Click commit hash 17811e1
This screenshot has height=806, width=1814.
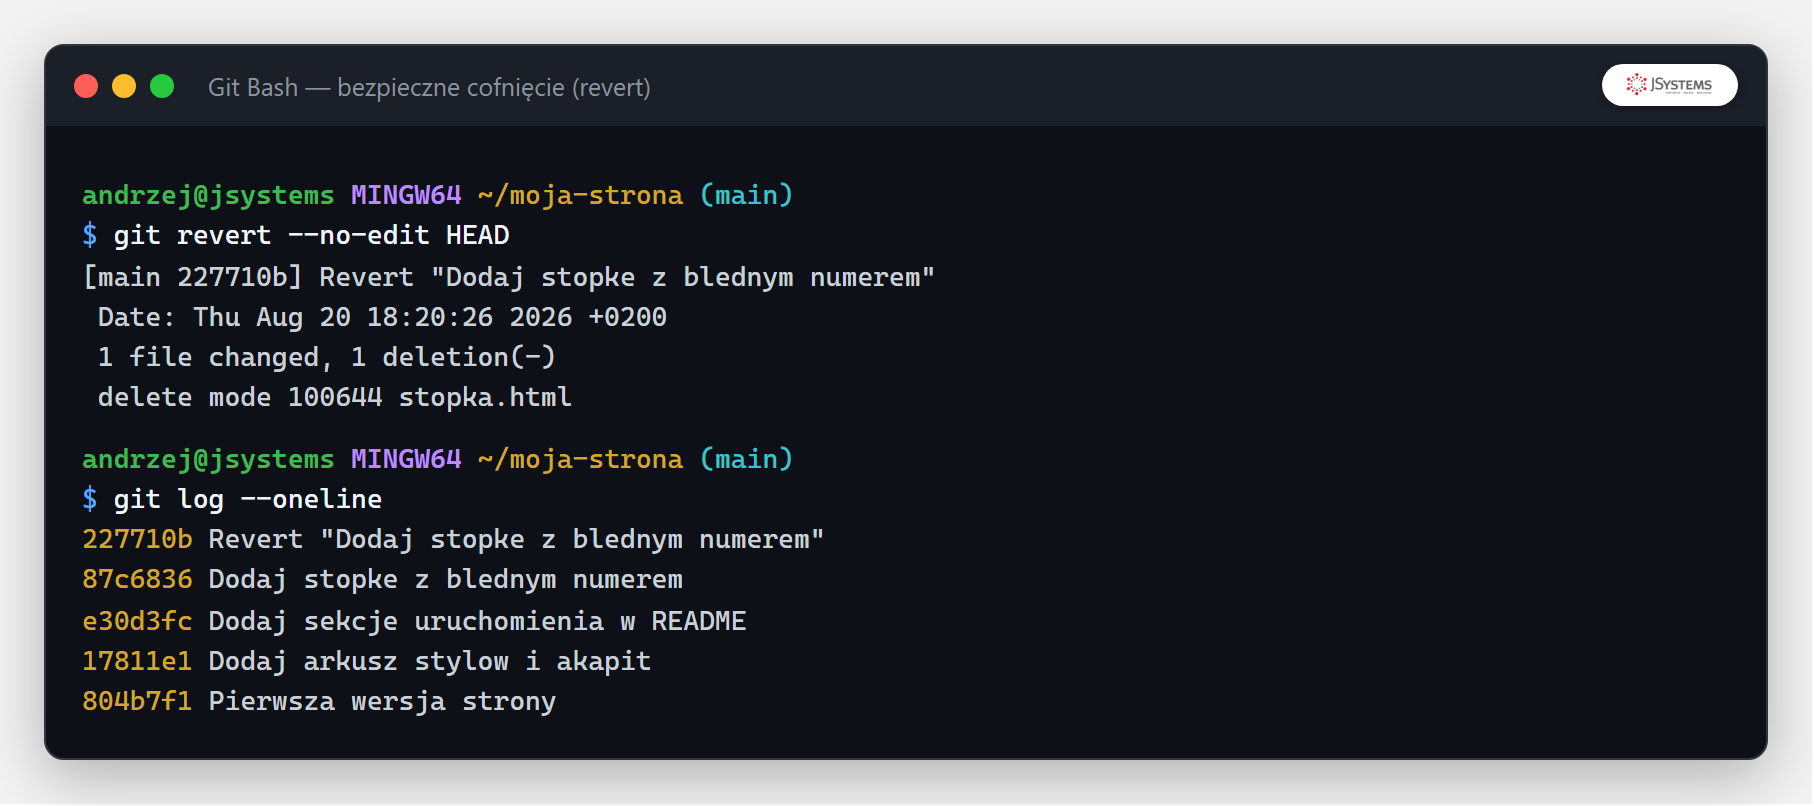click(137, 661)
